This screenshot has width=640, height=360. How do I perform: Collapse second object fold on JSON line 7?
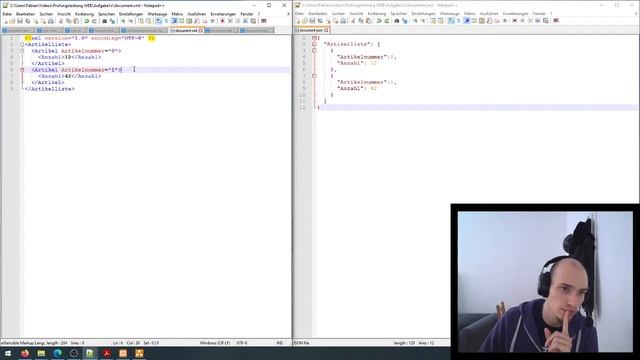[x=314, y=76]
